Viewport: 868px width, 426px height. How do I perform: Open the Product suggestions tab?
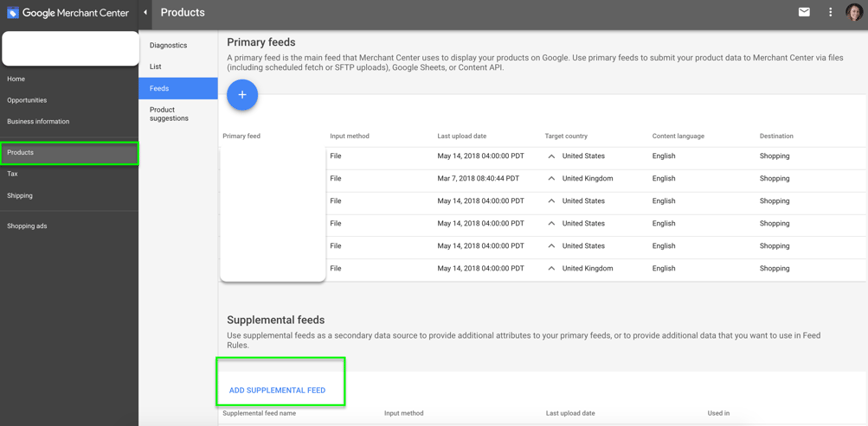click(169, 114)
